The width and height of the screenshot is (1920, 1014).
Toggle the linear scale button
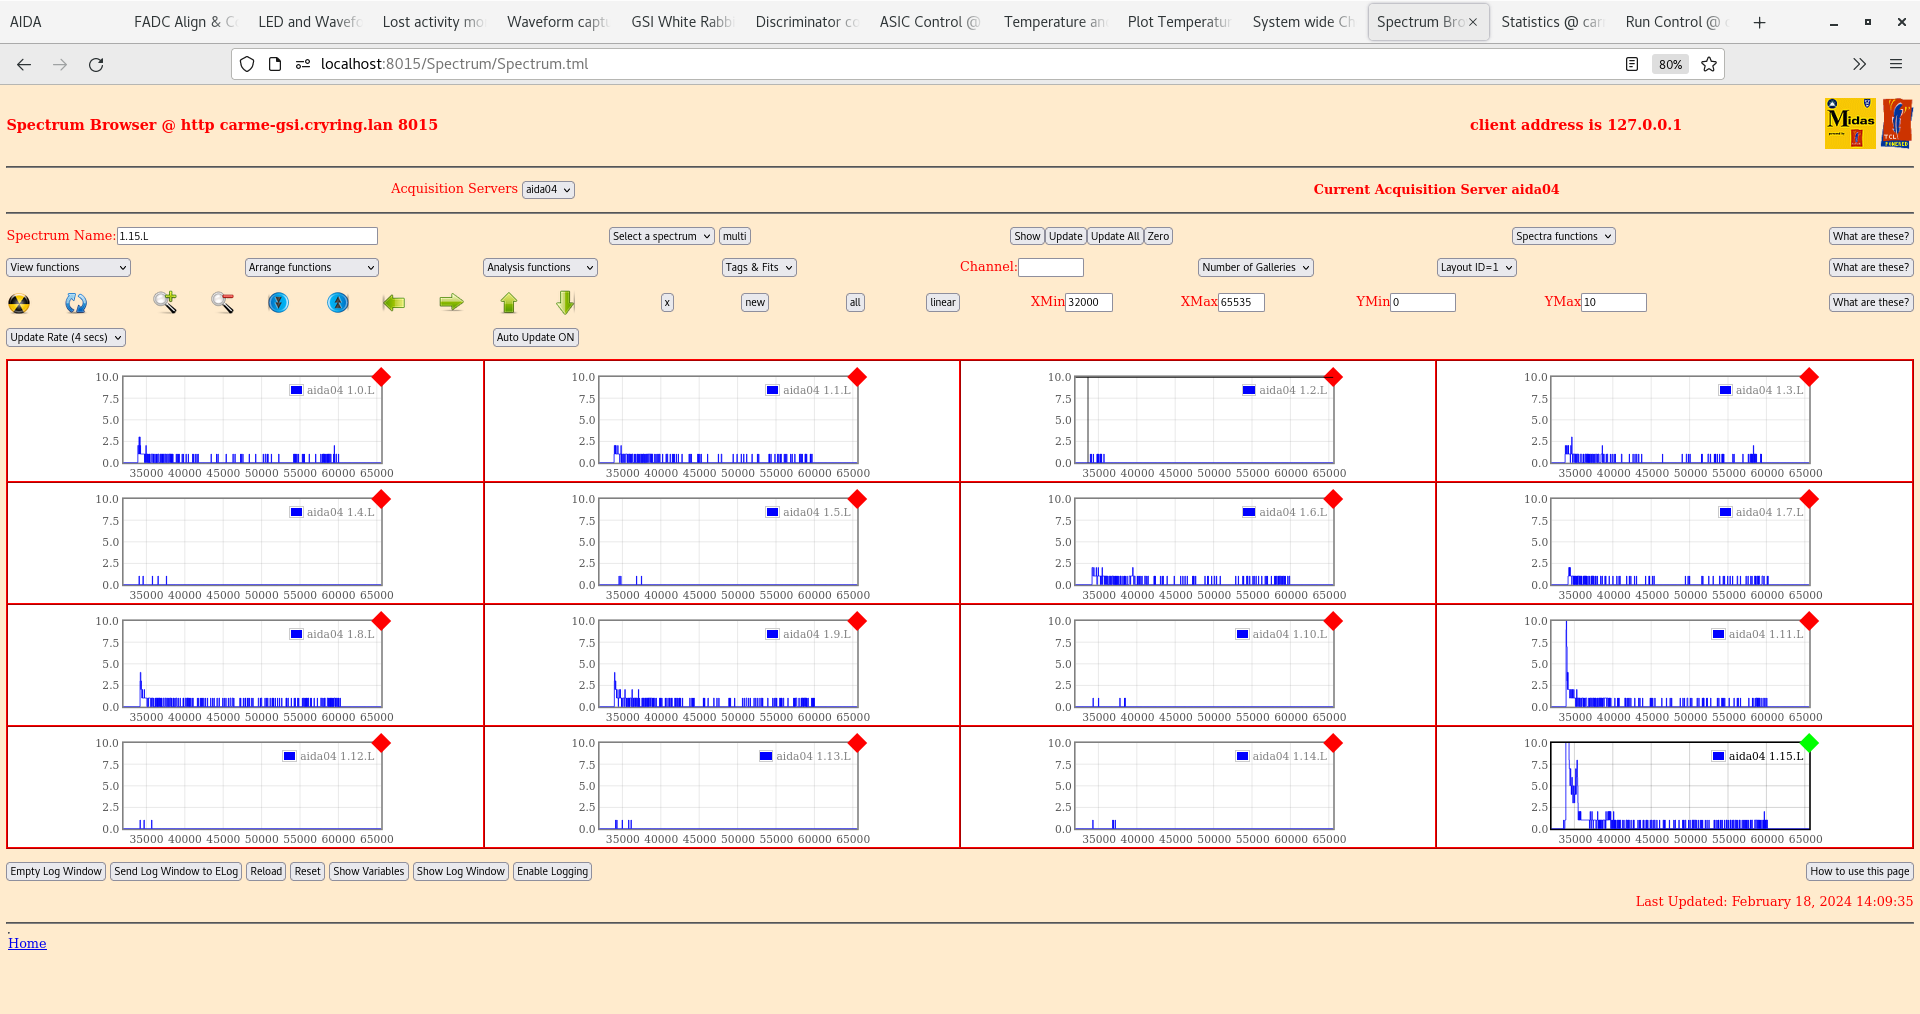point(942,303)
